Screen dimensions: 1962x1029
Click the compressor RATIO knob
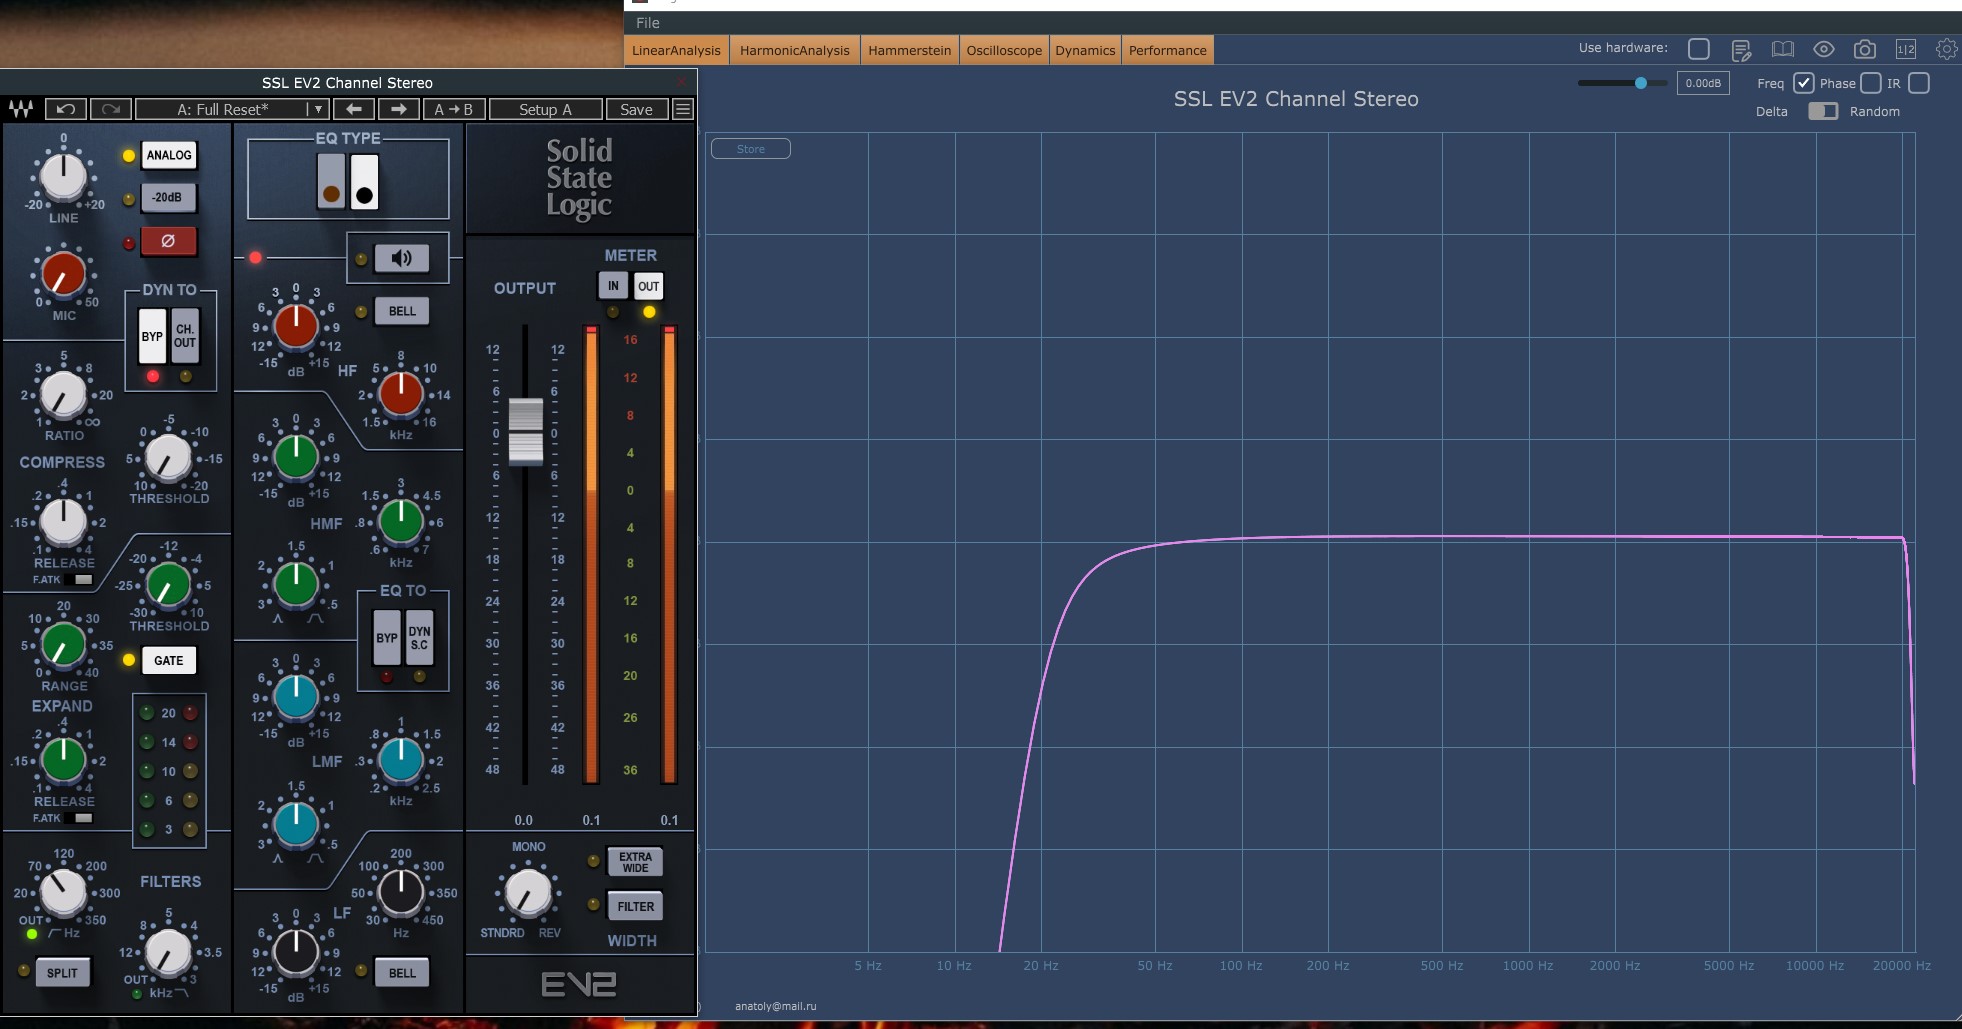(x=63, y=396)
